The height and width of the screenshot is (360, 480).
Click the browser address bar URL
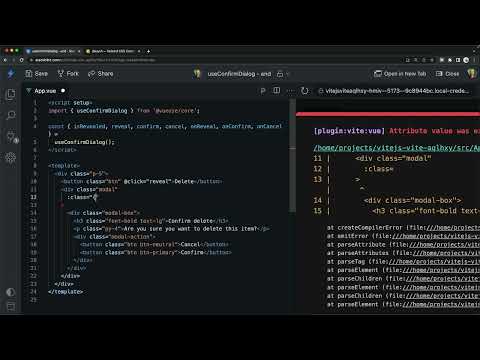pyautogui.click(x=95, y=60)
